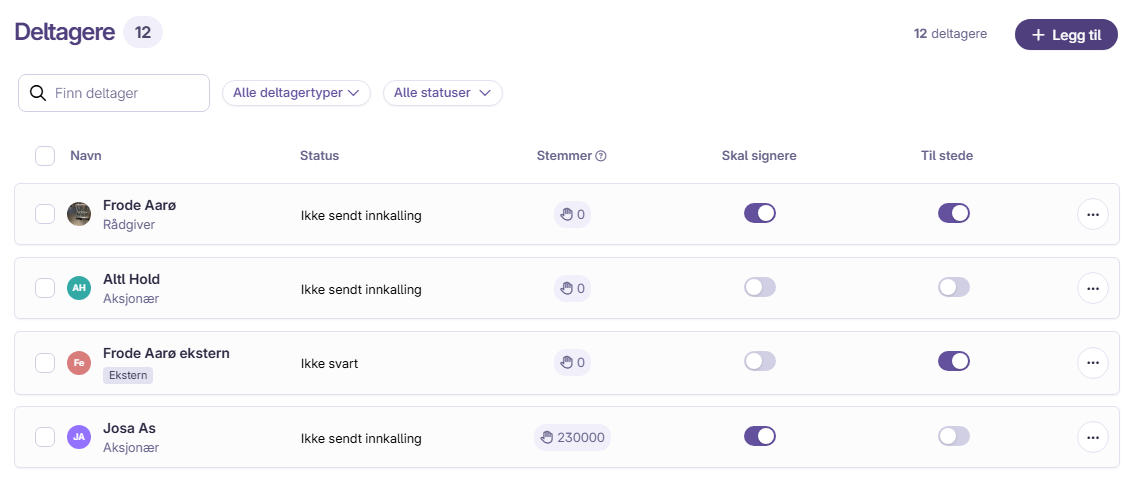Disable Skal signere for Frode Aarø

pos(760,213)
